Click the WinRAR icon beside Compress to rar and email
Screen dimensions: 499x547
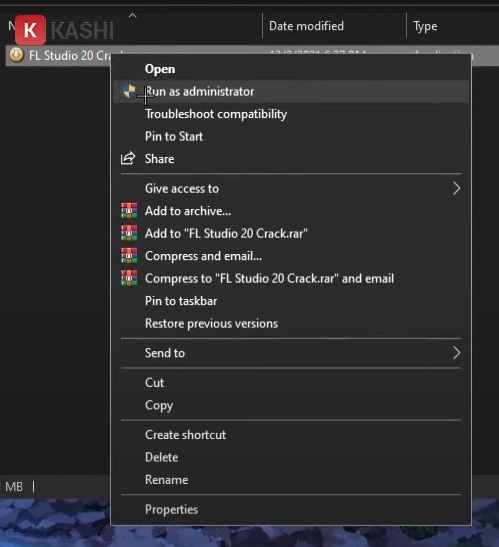tap(129, 278)
